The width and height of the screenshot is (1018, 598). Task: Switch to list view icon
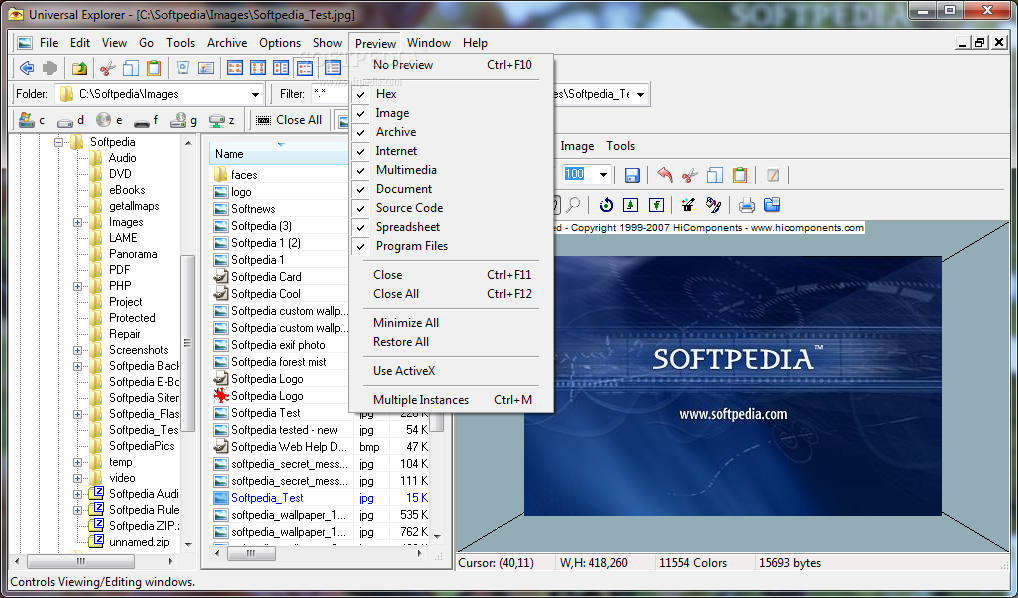click(280, 68)
